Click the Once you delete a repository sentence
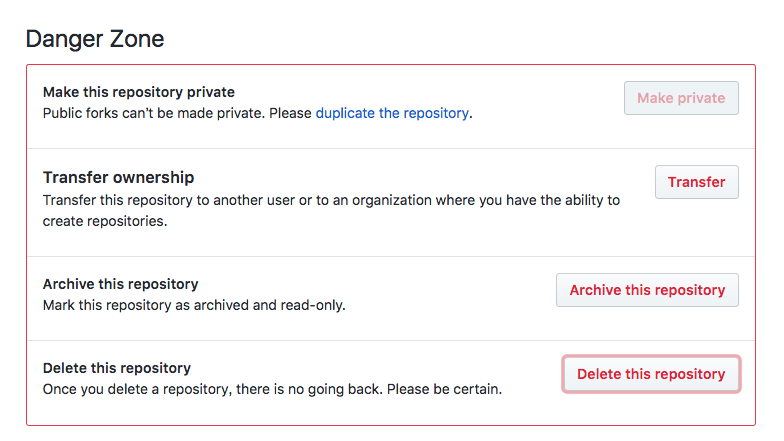This screenshot has width=784, height=441. pyautogui.click(x=212, y=389)
